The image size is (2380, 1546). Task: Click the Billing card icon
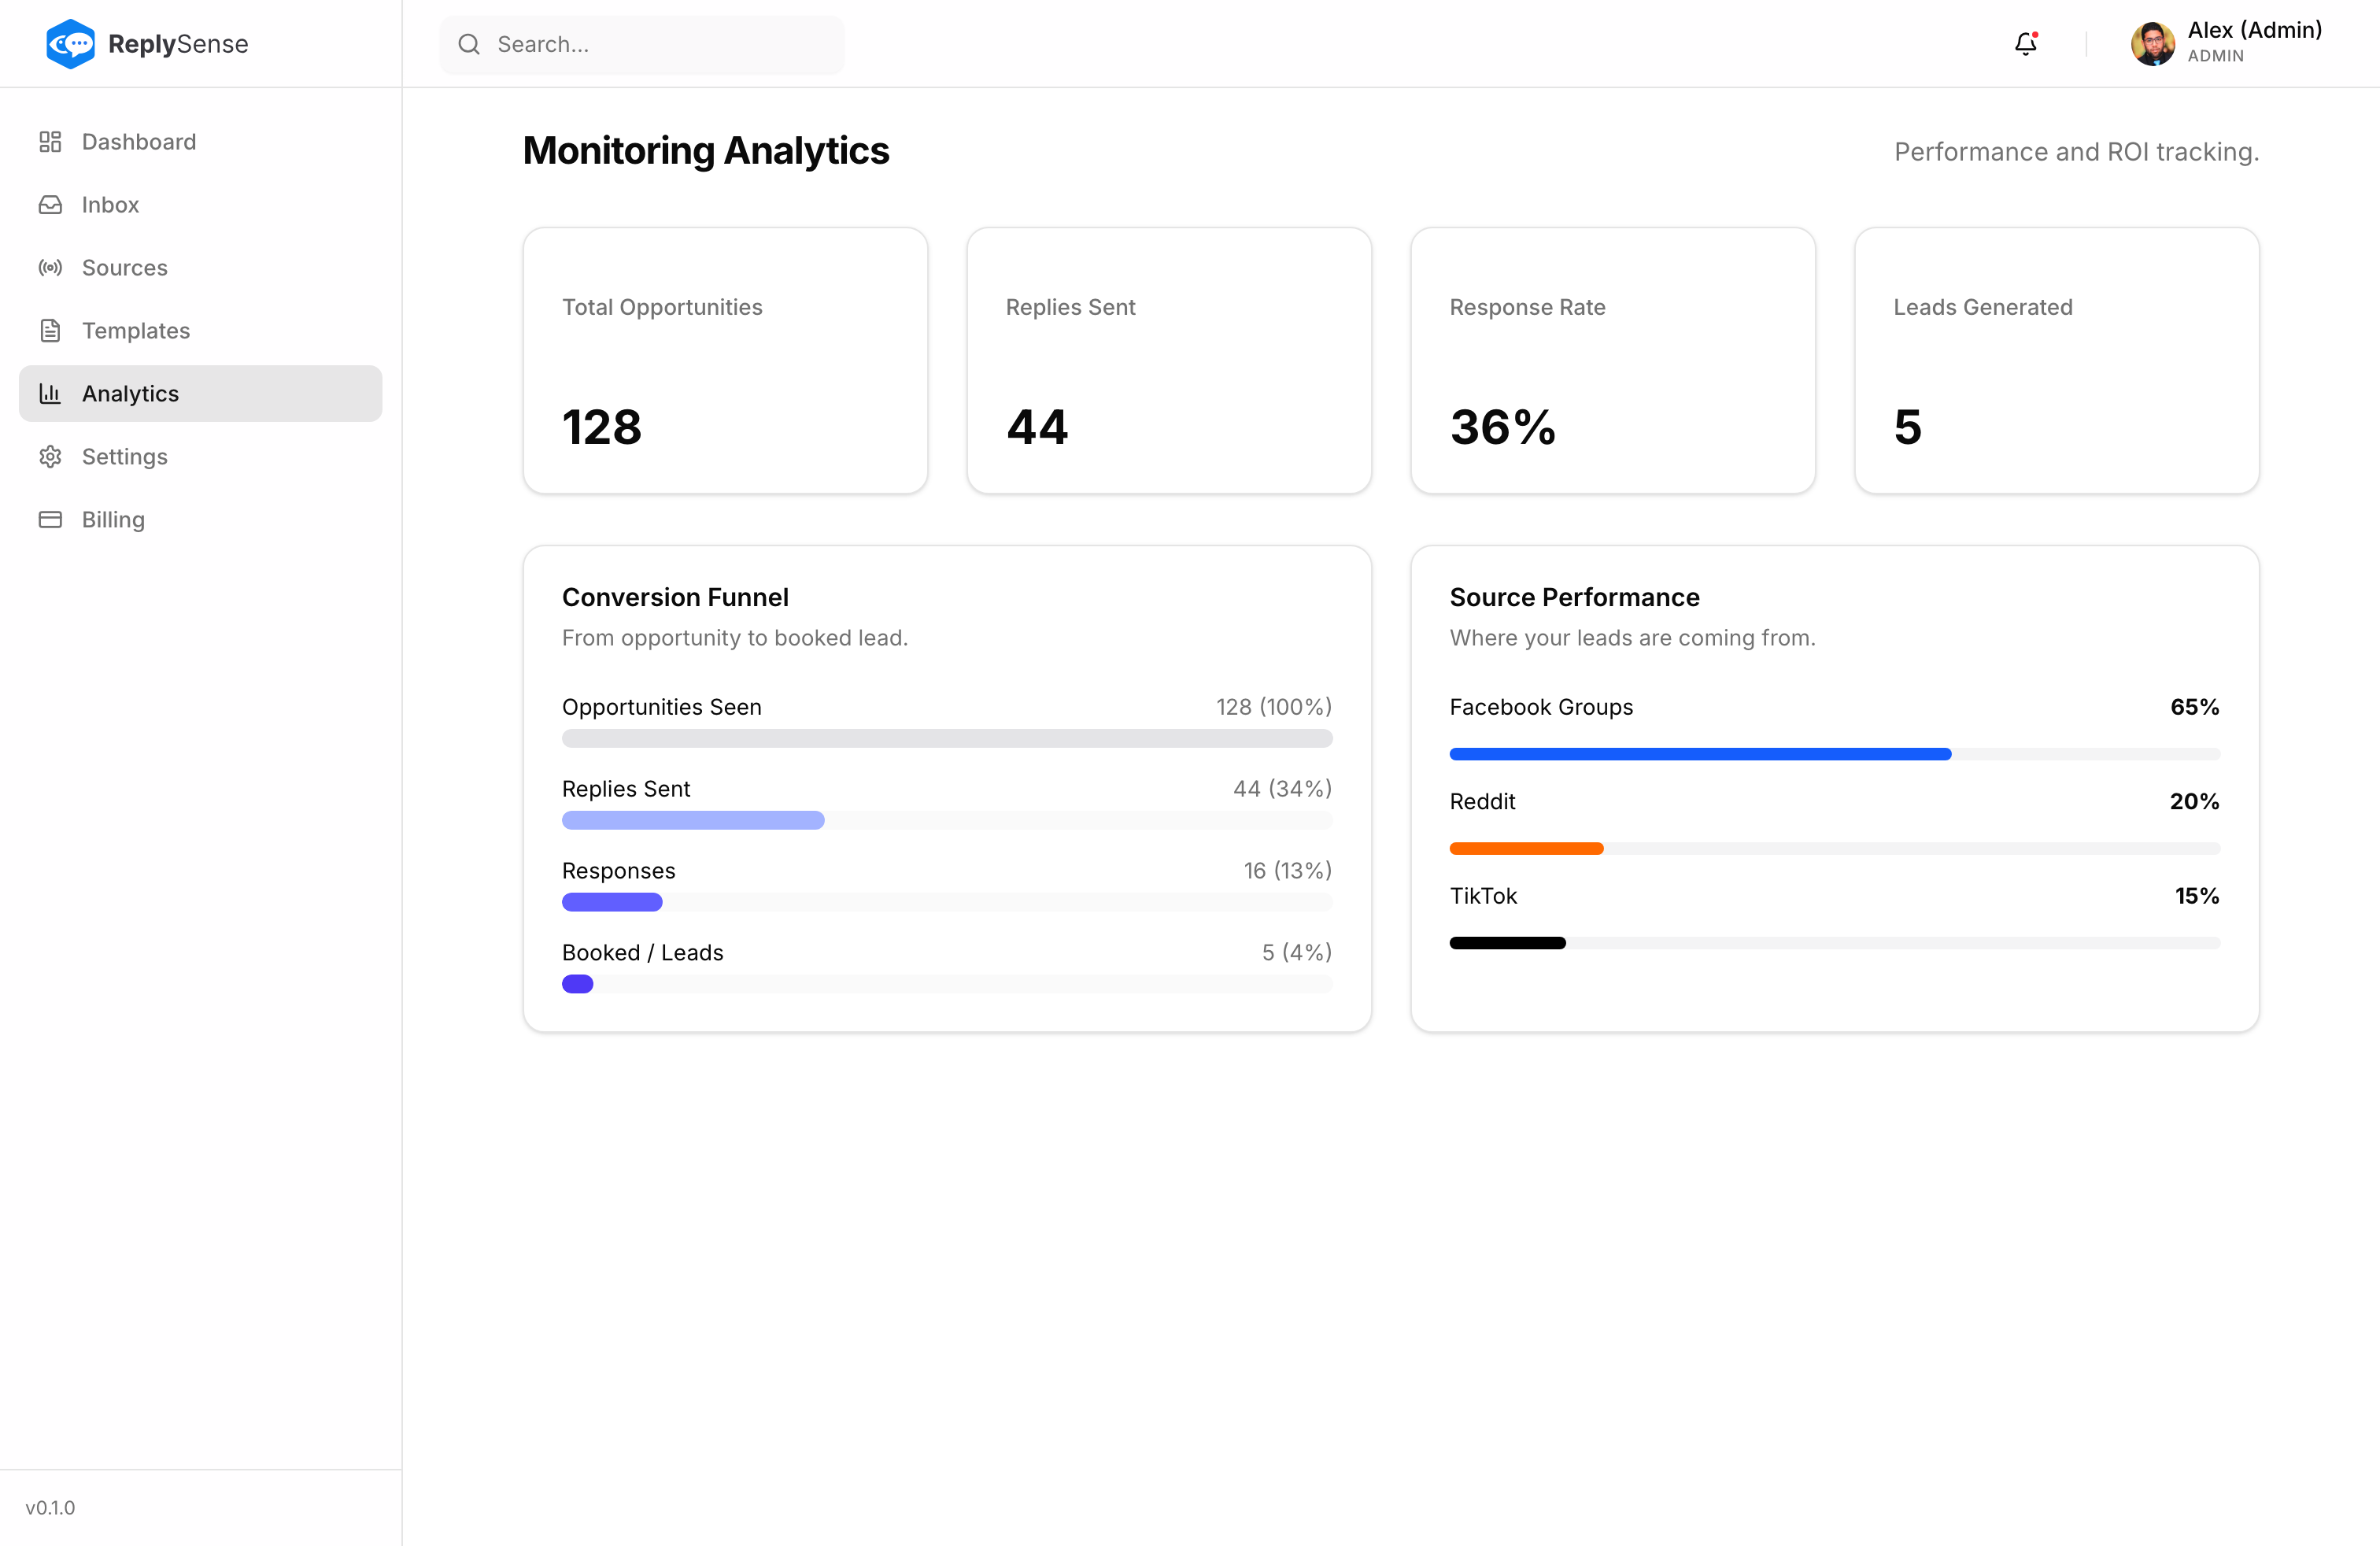point(50,519)
